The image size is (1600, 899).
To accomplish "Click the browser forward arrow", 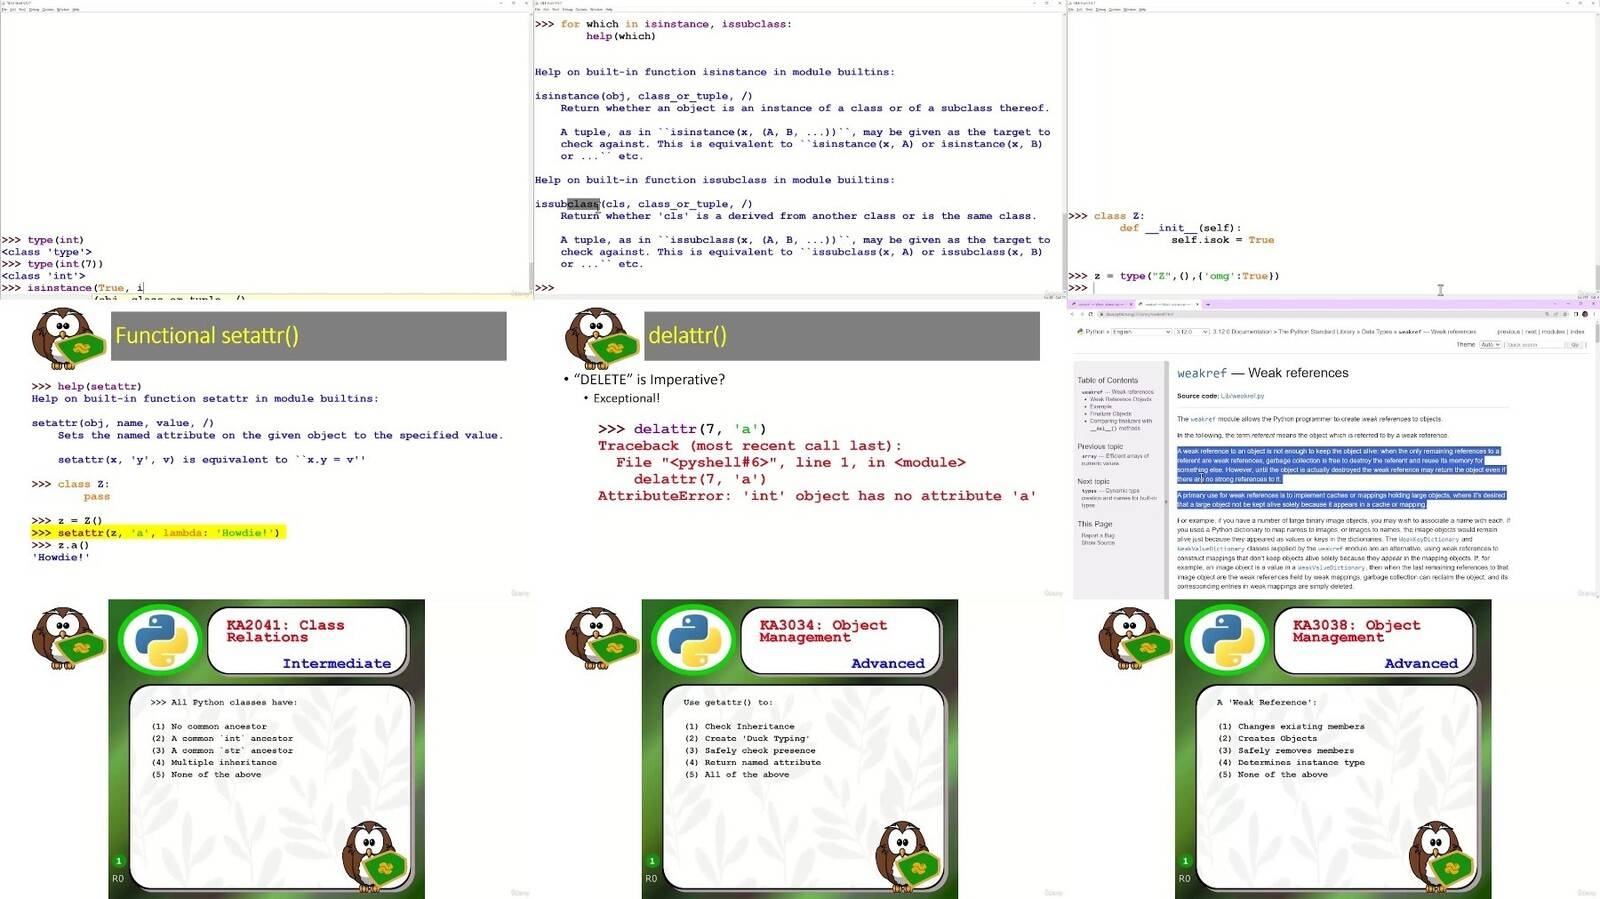I will coord(1081,314).
